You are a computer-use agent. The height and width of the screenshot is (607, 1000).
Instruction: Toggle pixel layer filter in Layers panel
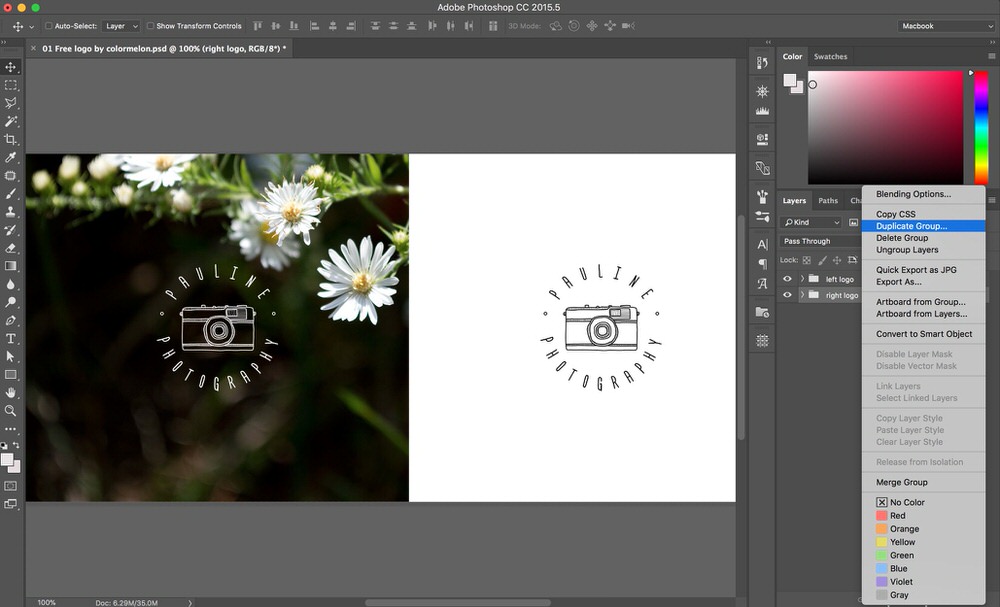[x=853, y=222]
